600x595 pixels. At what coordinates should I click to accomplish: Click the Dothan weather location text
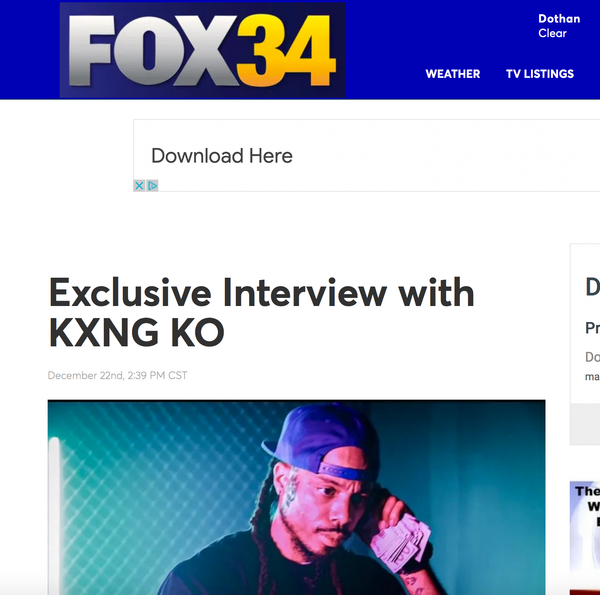[559, 19]
